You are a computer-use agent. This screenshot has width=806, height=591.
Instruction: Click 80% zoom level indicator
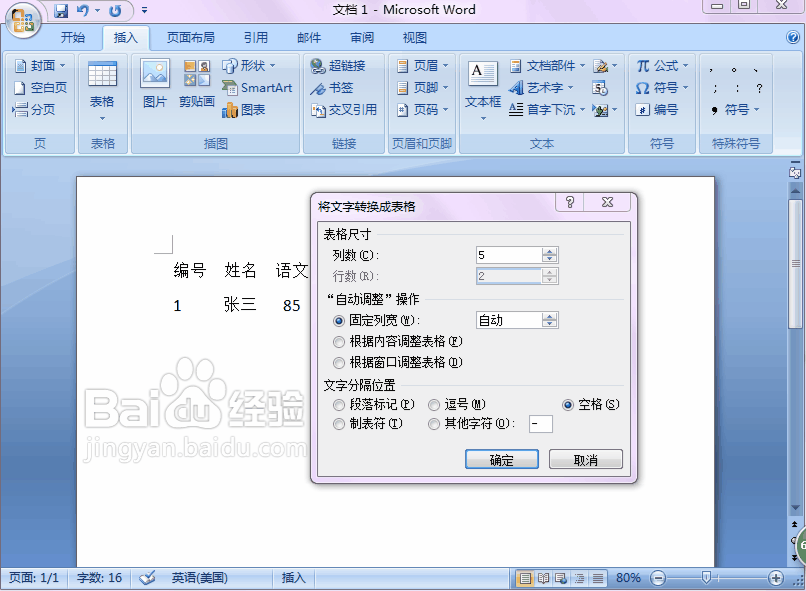point(628,579)
